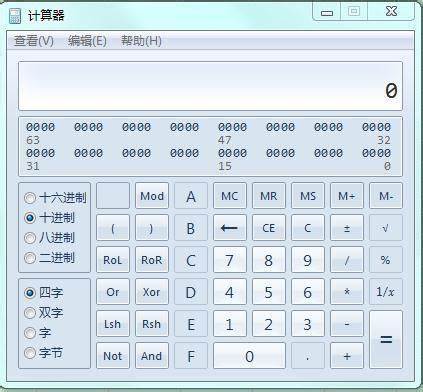Screen dimensions: 423x392
Task: Click the percent button
Action: [386, 260]
